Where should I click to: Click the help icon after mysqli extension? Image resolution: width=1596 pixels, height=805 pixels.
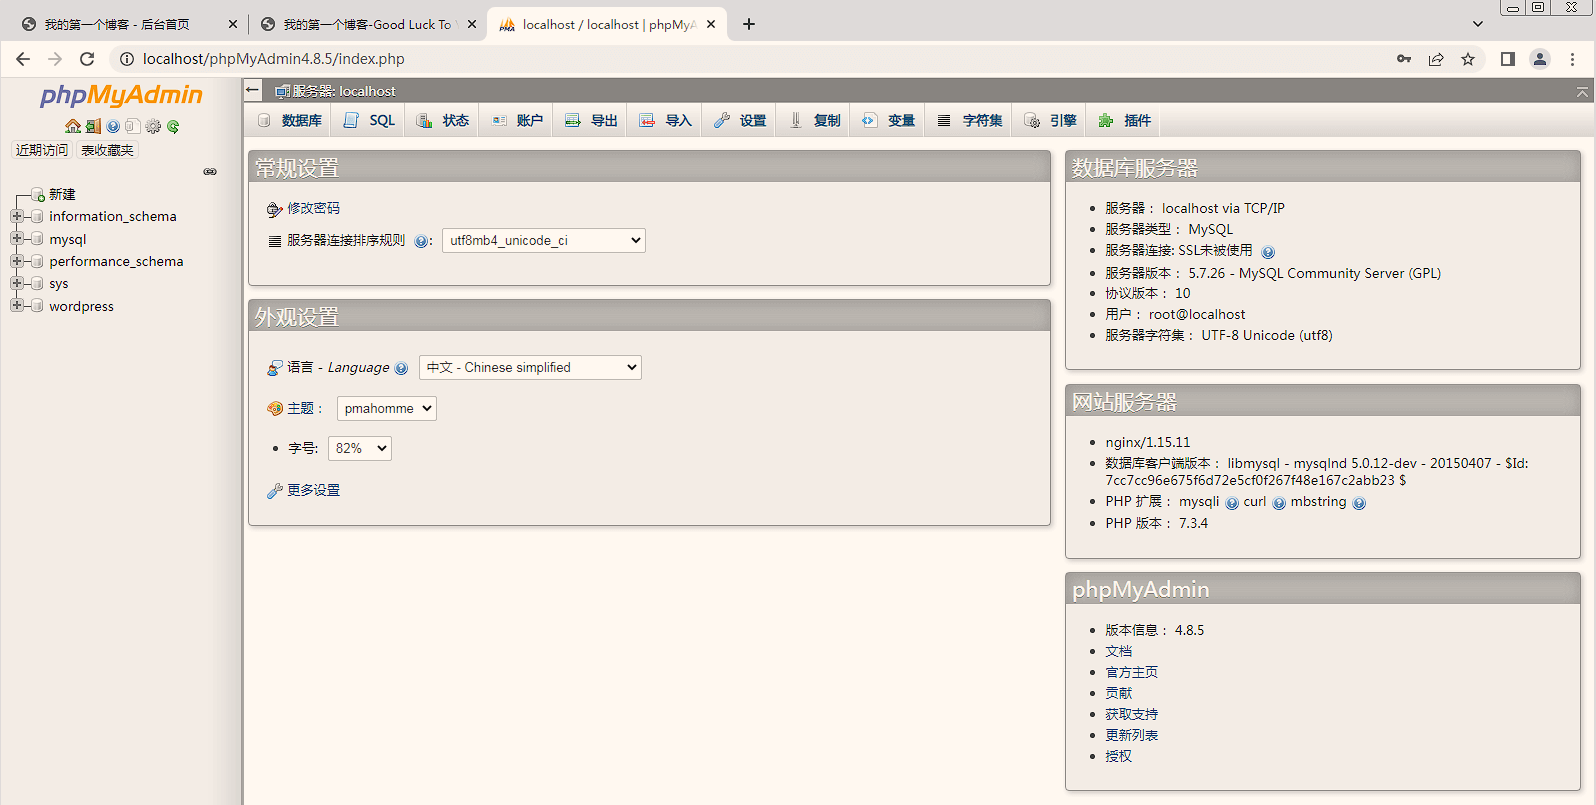[x=1232, y=503]
